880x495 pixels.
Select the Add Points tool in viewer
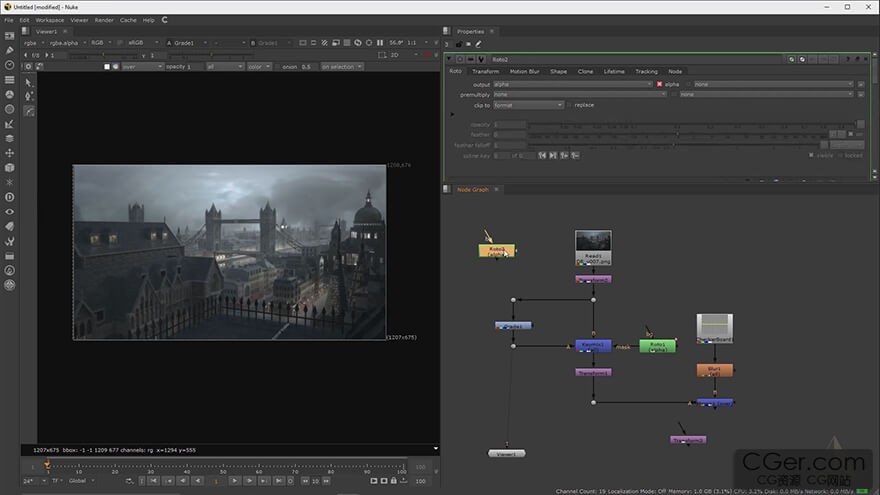(x=29, y=97)
